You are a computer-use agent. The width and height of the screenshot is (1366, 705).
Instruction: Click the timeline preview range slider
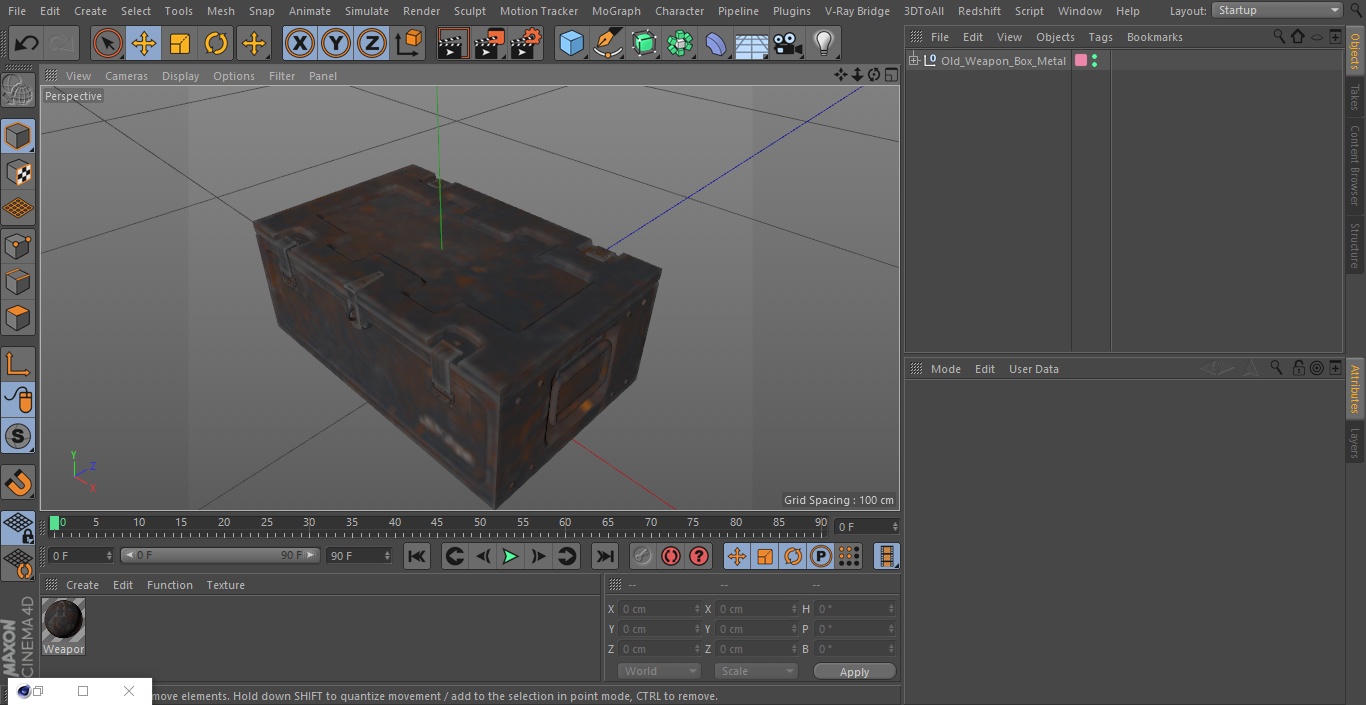tap(220, 555)
